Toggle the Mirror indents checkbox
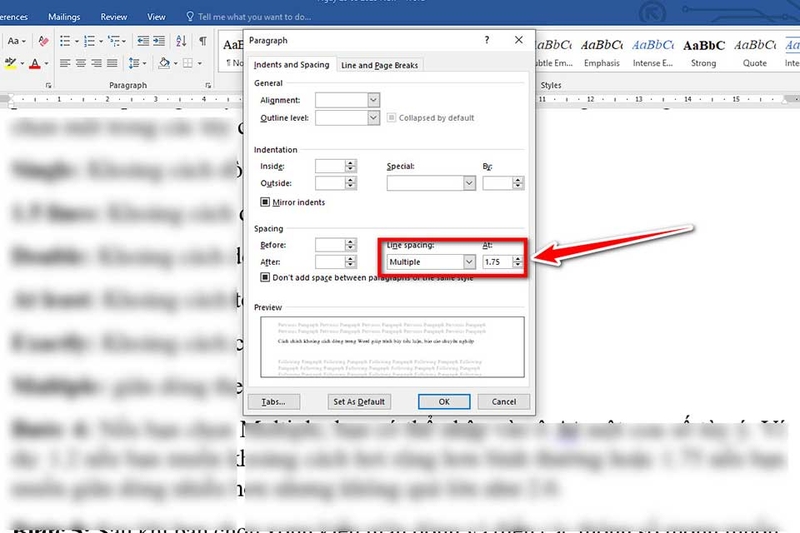Screen dimensions: 800x533 (x=265, y=202)
